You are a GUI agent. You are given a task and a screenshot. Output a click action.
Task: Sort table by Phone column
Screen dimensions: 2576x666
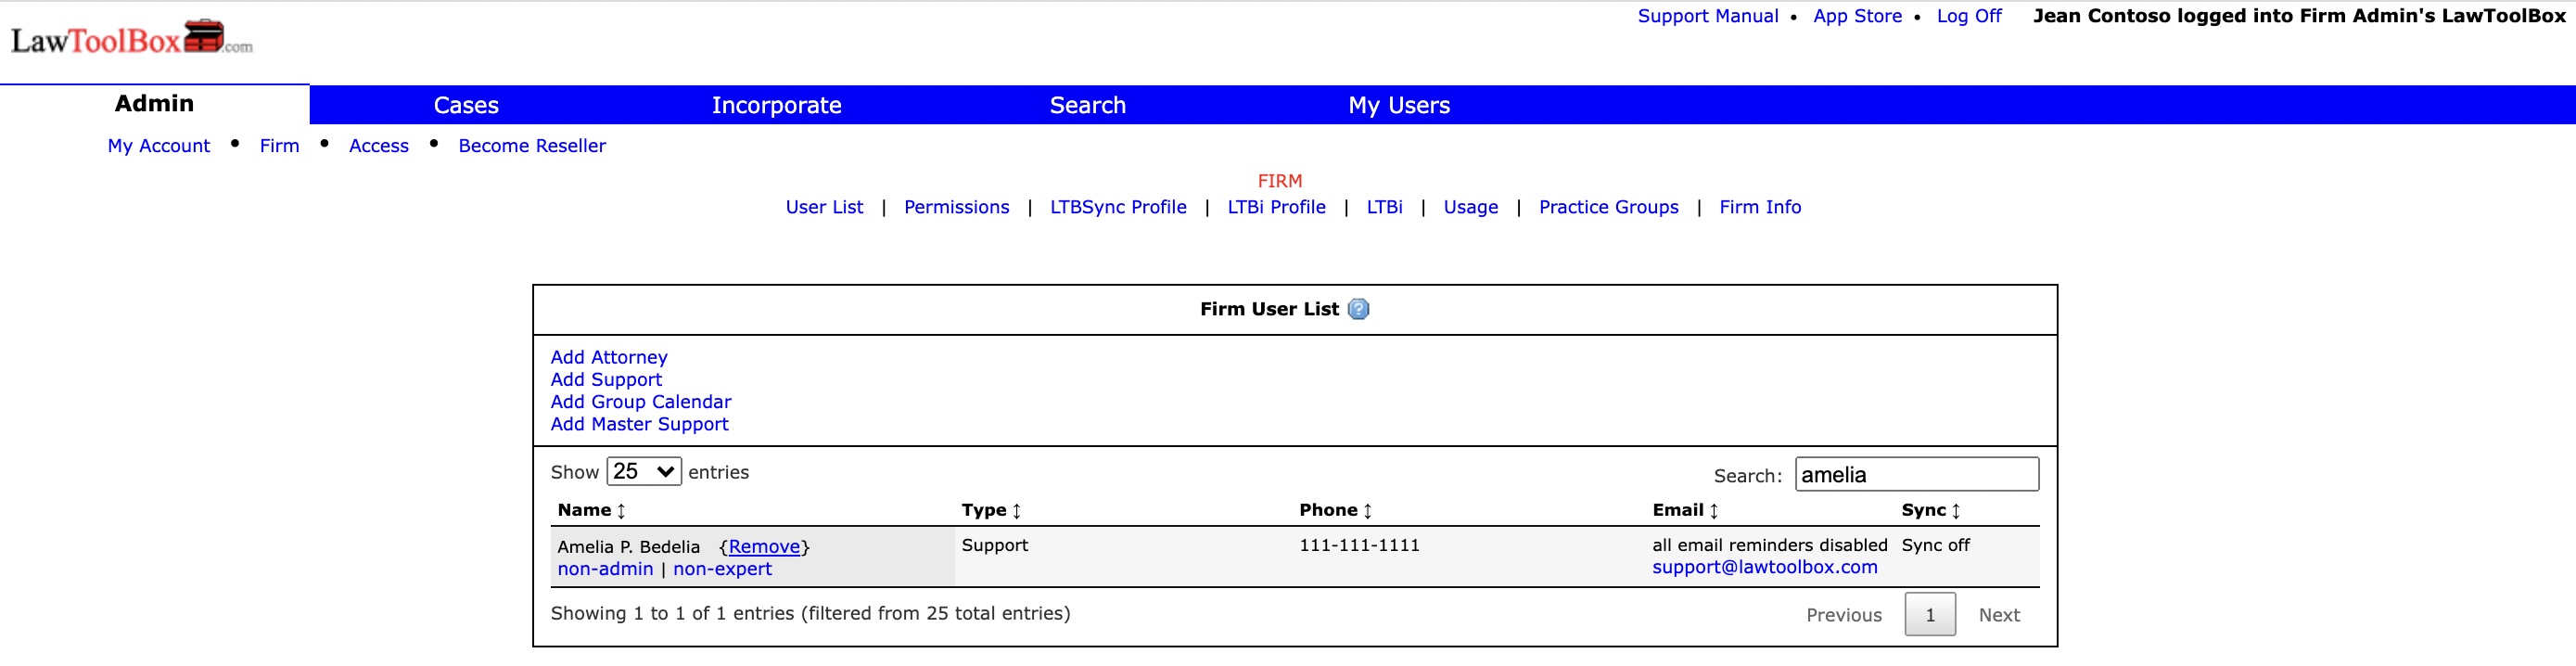tap(1335, 510)
